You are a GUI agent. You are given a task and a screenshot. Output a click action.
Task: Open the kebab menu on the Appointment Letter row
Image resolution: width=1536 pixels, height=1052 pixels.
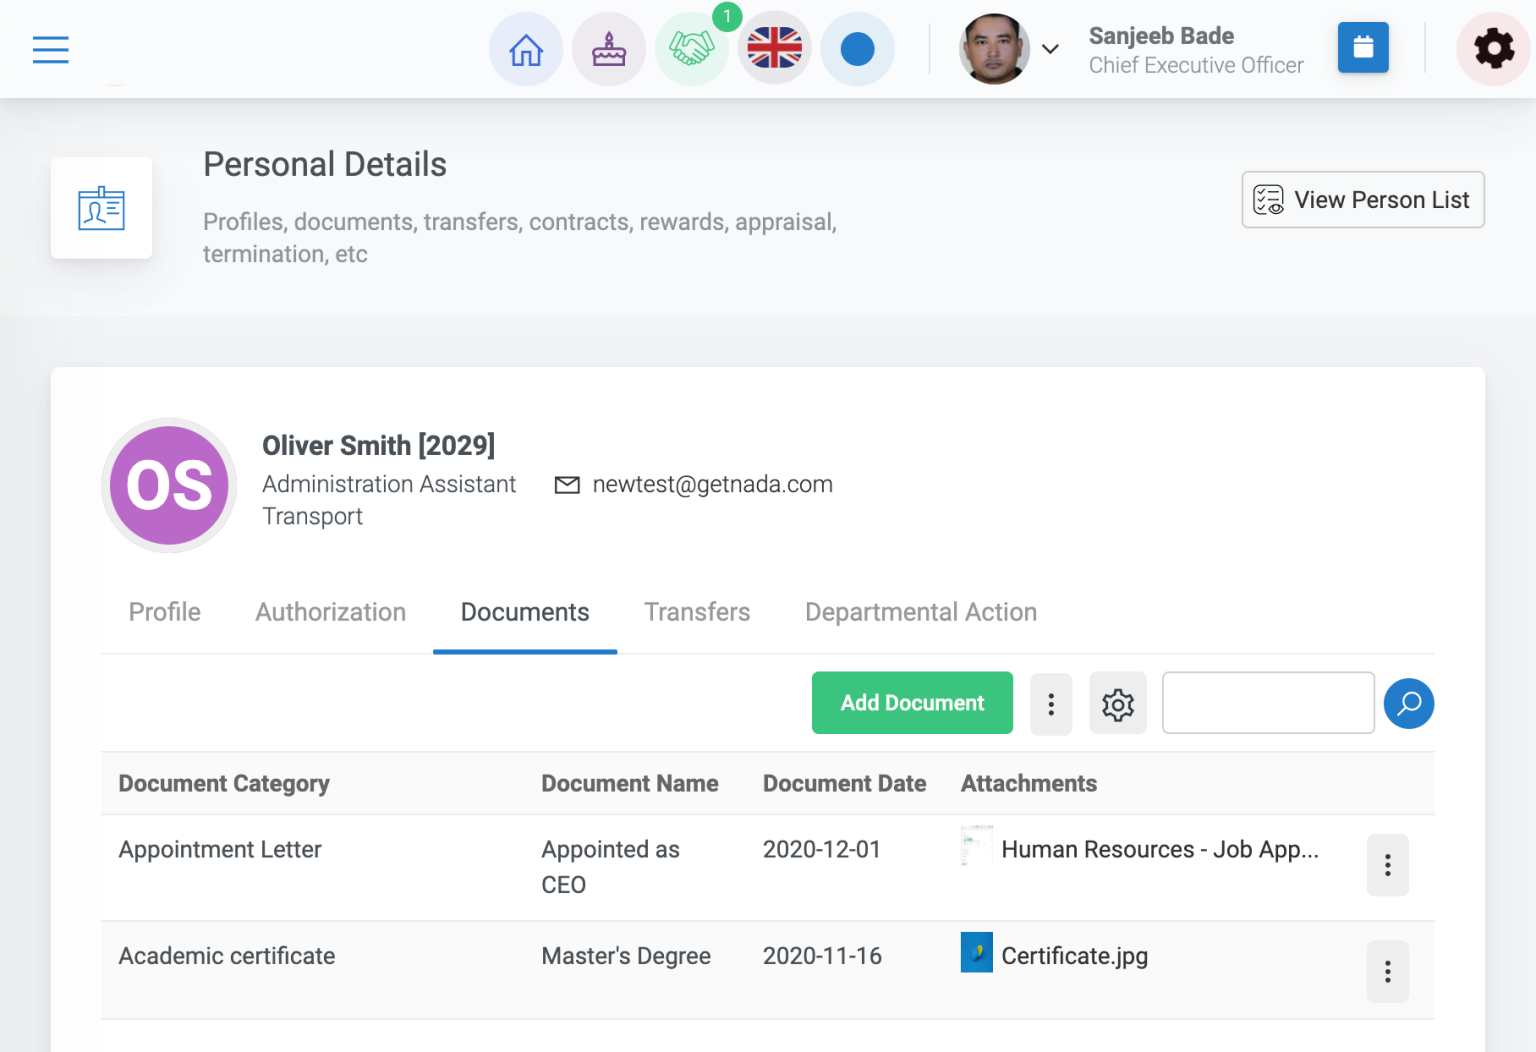tap(1388, 866)
